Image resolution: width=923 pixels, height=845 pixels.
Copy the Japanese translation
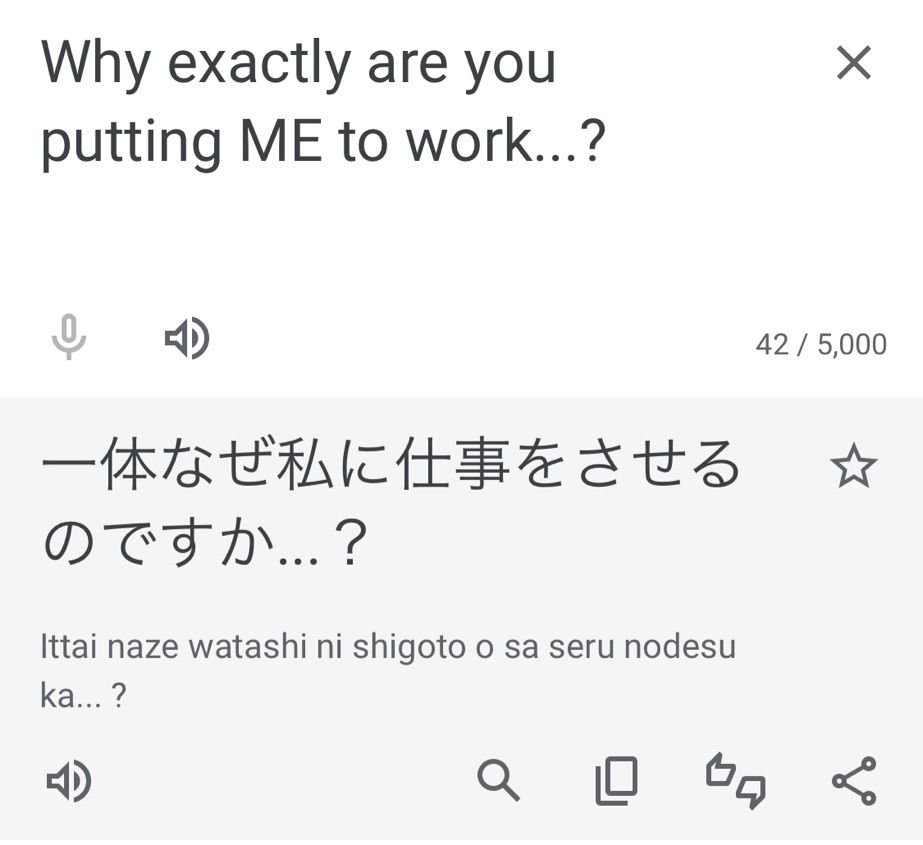(x=616, y=781)
